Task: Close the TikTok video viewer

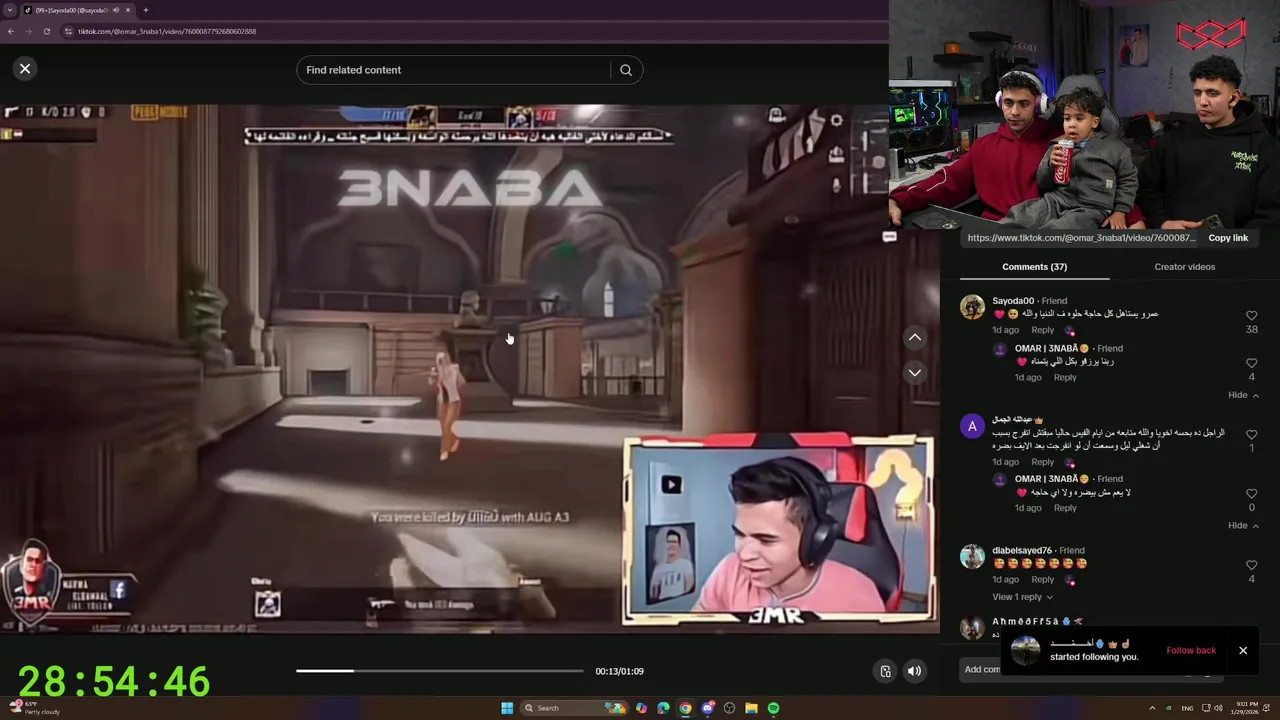Action: [25, 68]
